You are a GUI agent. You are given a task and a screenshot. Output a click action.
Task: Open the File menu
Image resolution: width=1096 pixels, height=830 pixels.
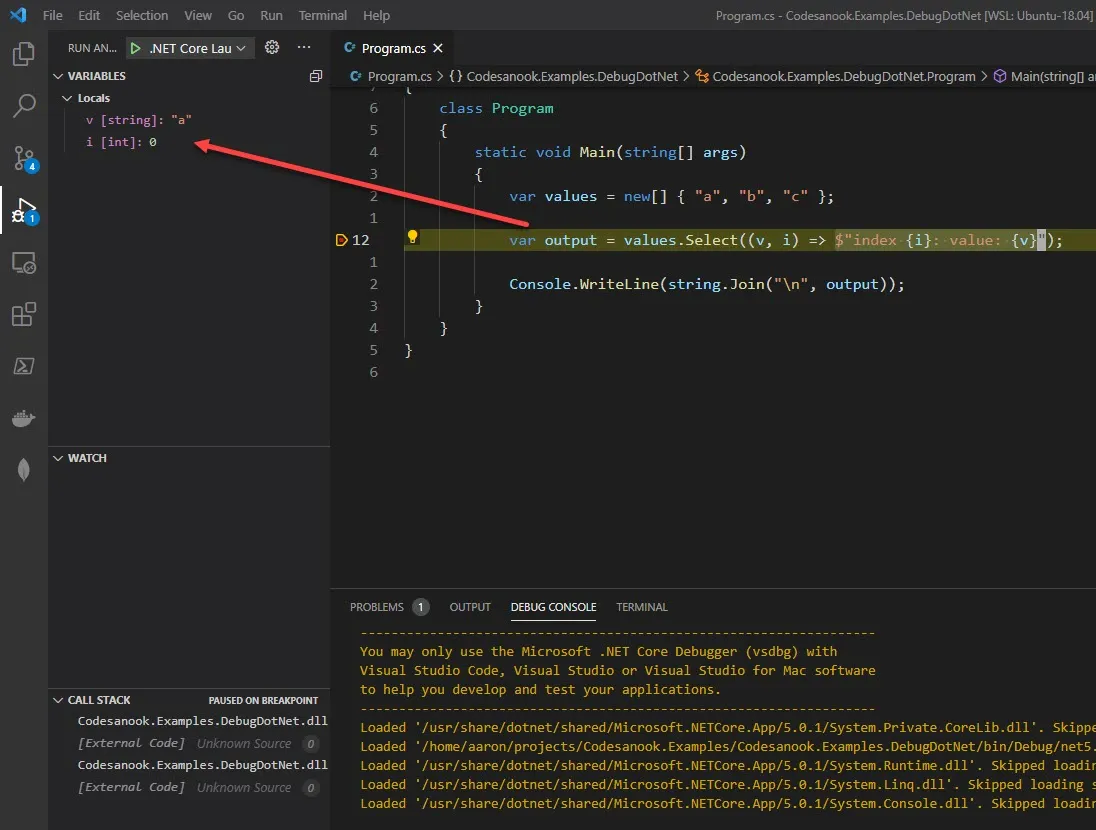click(52, 15)
